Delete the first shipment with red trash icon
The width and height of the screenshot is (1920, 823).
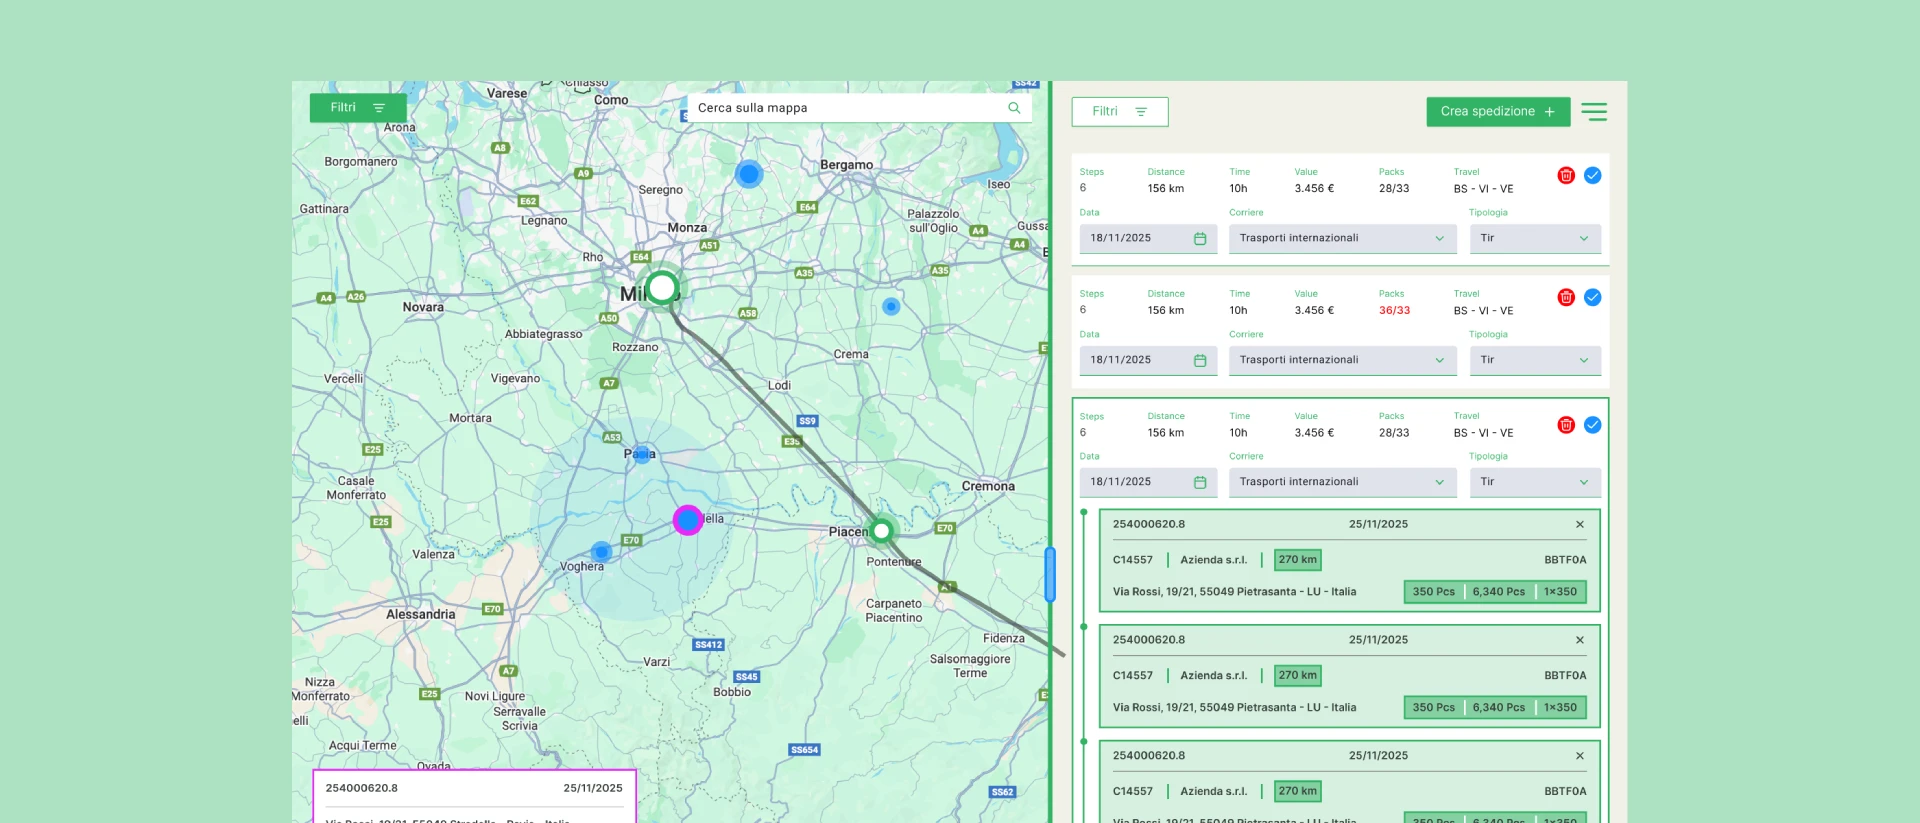(x=1566, y=176)
